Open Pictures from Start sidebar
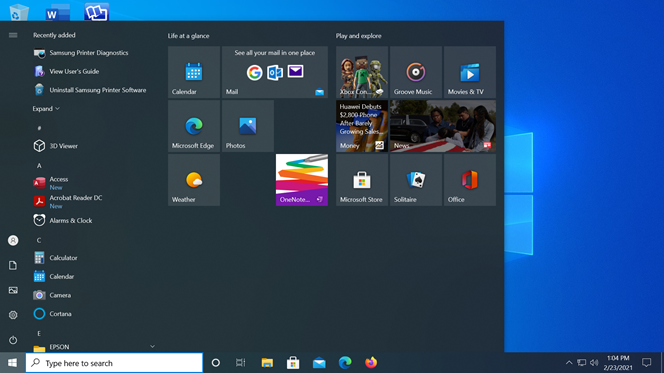Screen dimensions: 664x373 [13, 290]
